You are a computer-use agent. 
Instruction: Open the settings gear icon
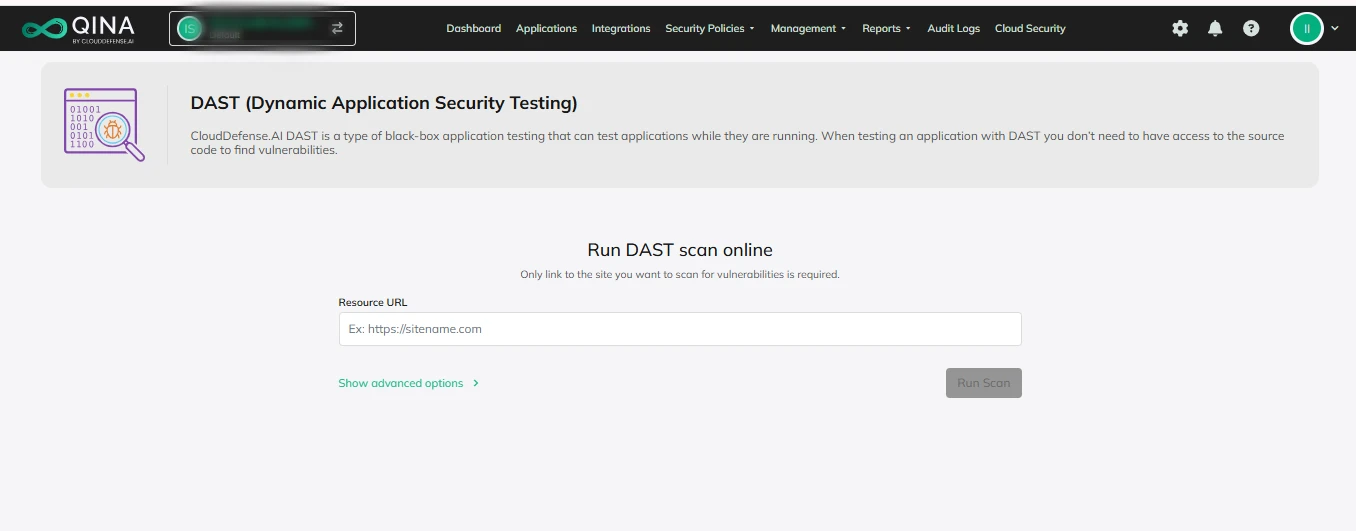tap(1180, 29)
